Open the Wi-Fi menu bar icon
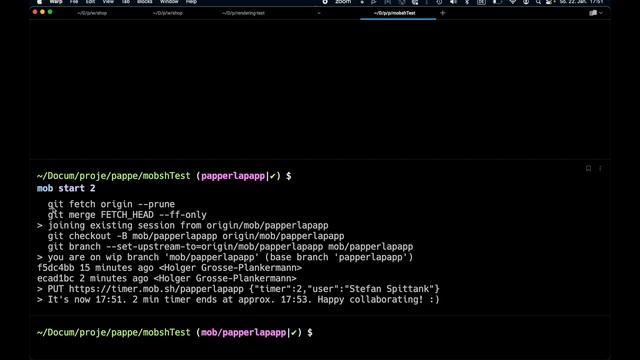The height and width of the screenshot is (360, 640). (513, 2)
